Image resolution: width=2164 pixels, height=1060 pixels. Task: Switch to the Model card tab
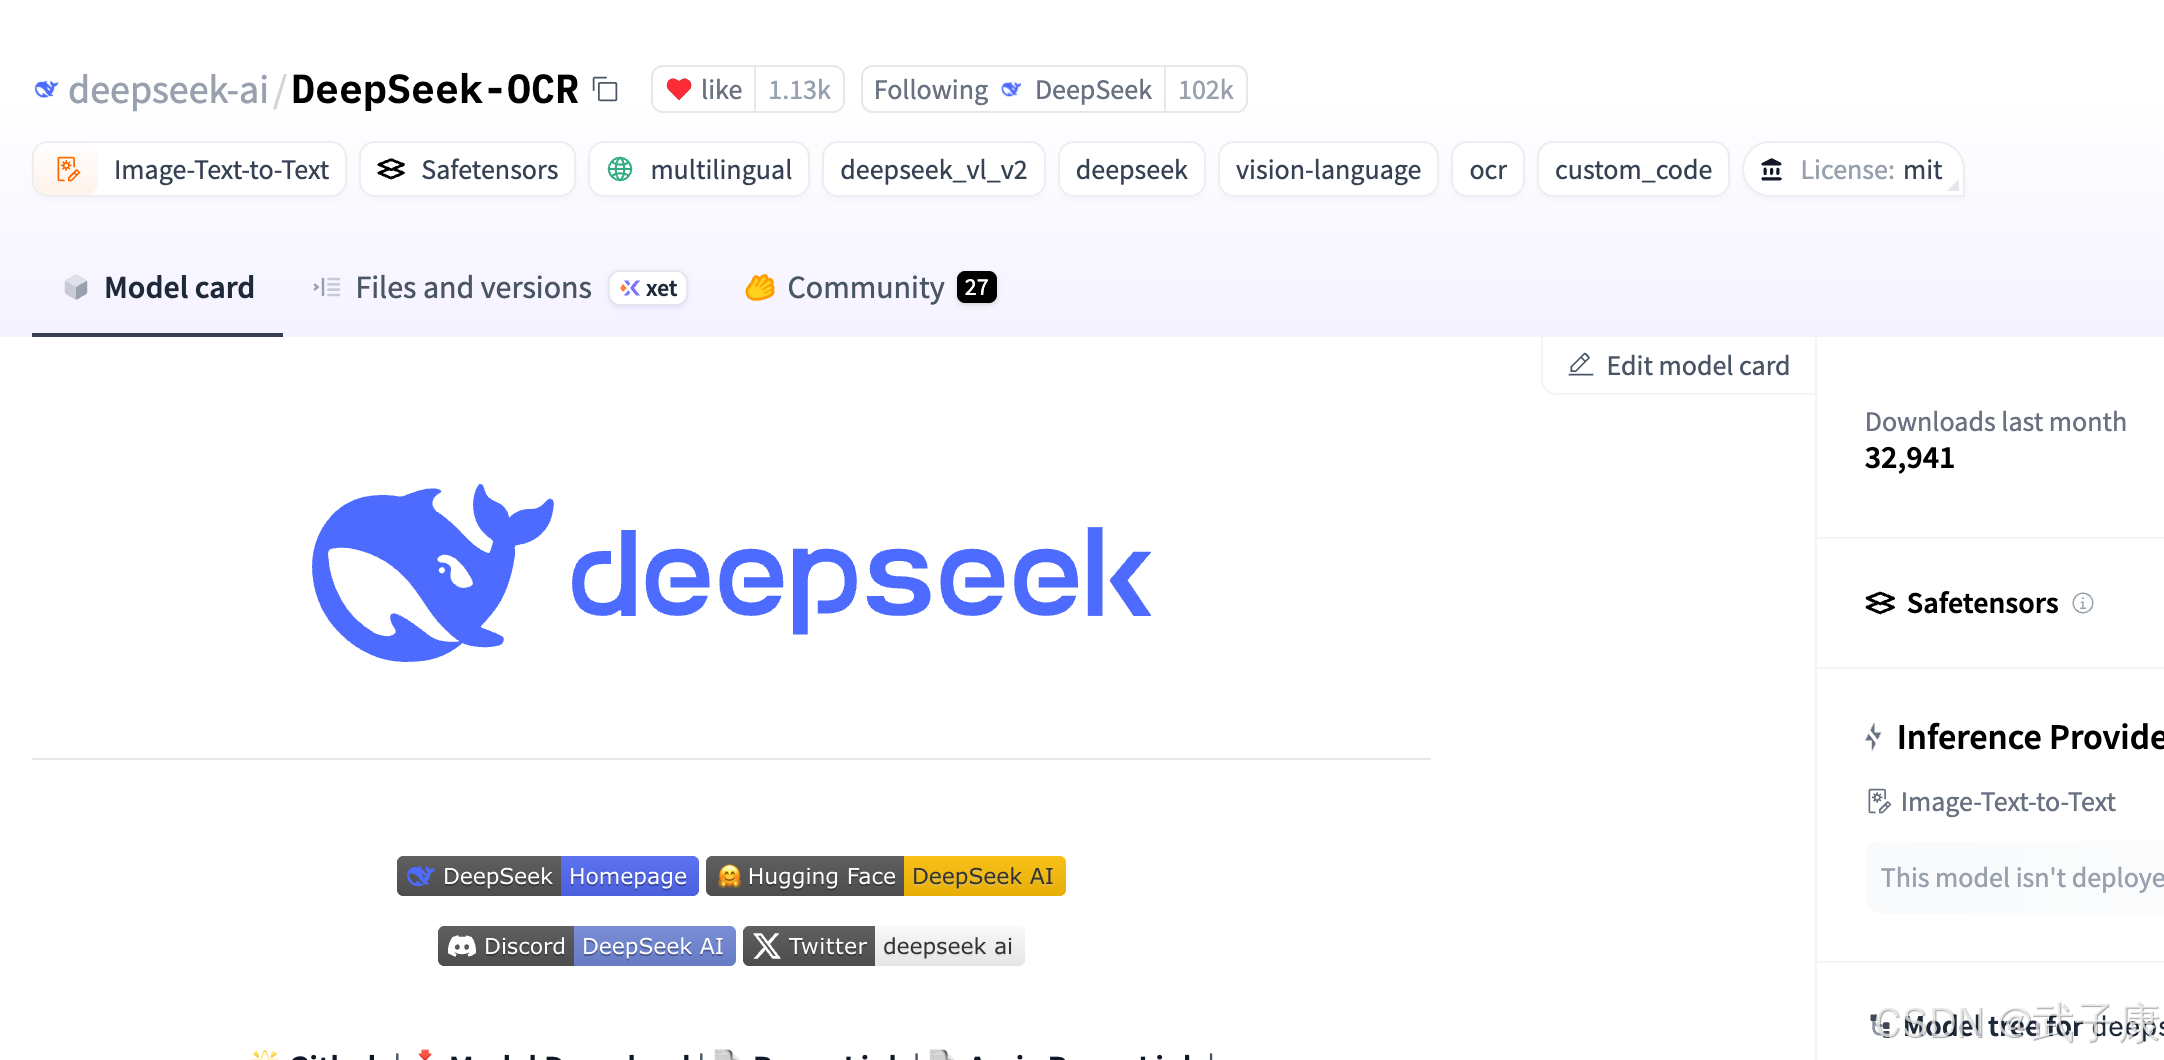pyautogui.click(x=158, y=288)
